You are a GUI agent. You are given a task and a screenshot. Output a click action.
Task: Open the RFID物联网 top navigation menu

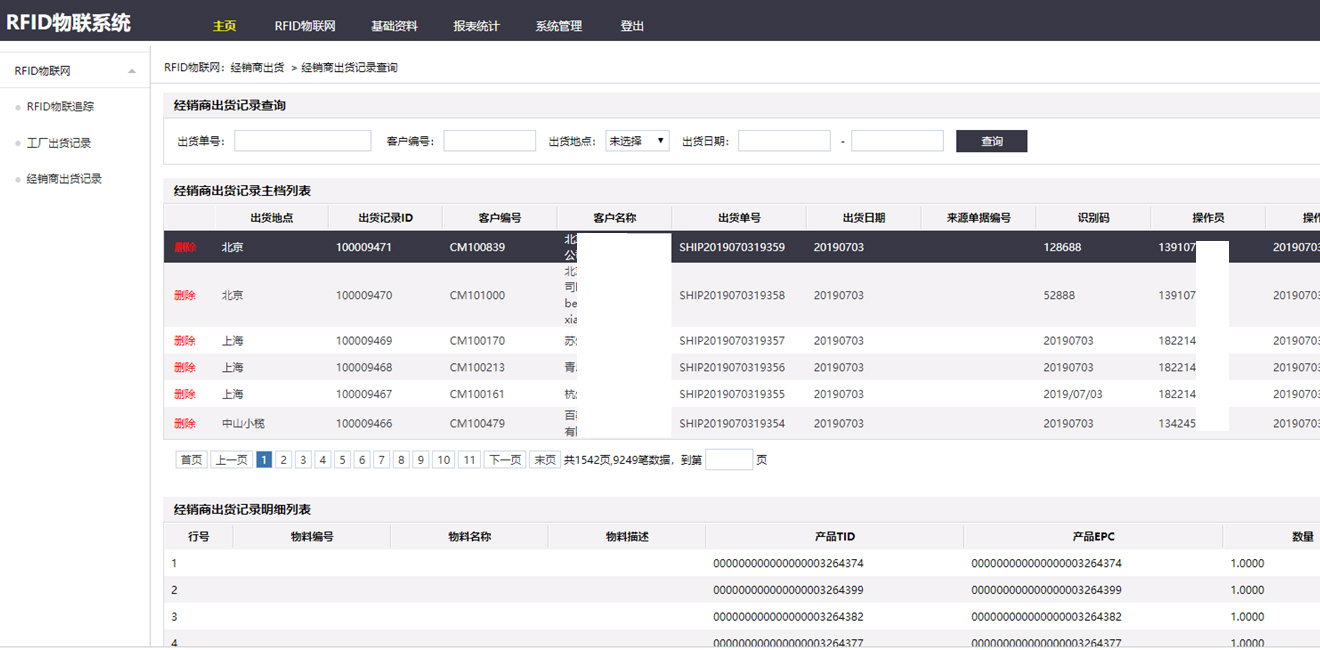[x=304, y=26]
